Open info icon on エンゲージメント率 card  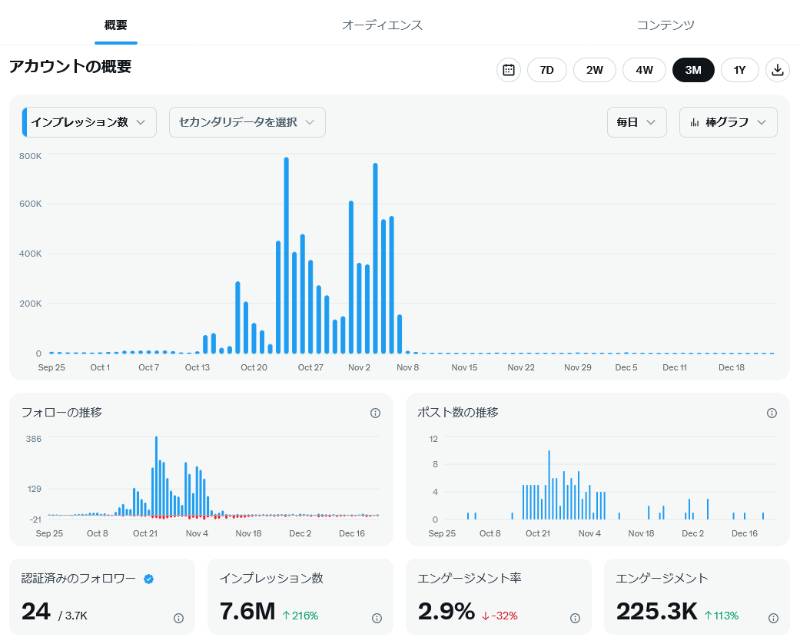point(575,618)
